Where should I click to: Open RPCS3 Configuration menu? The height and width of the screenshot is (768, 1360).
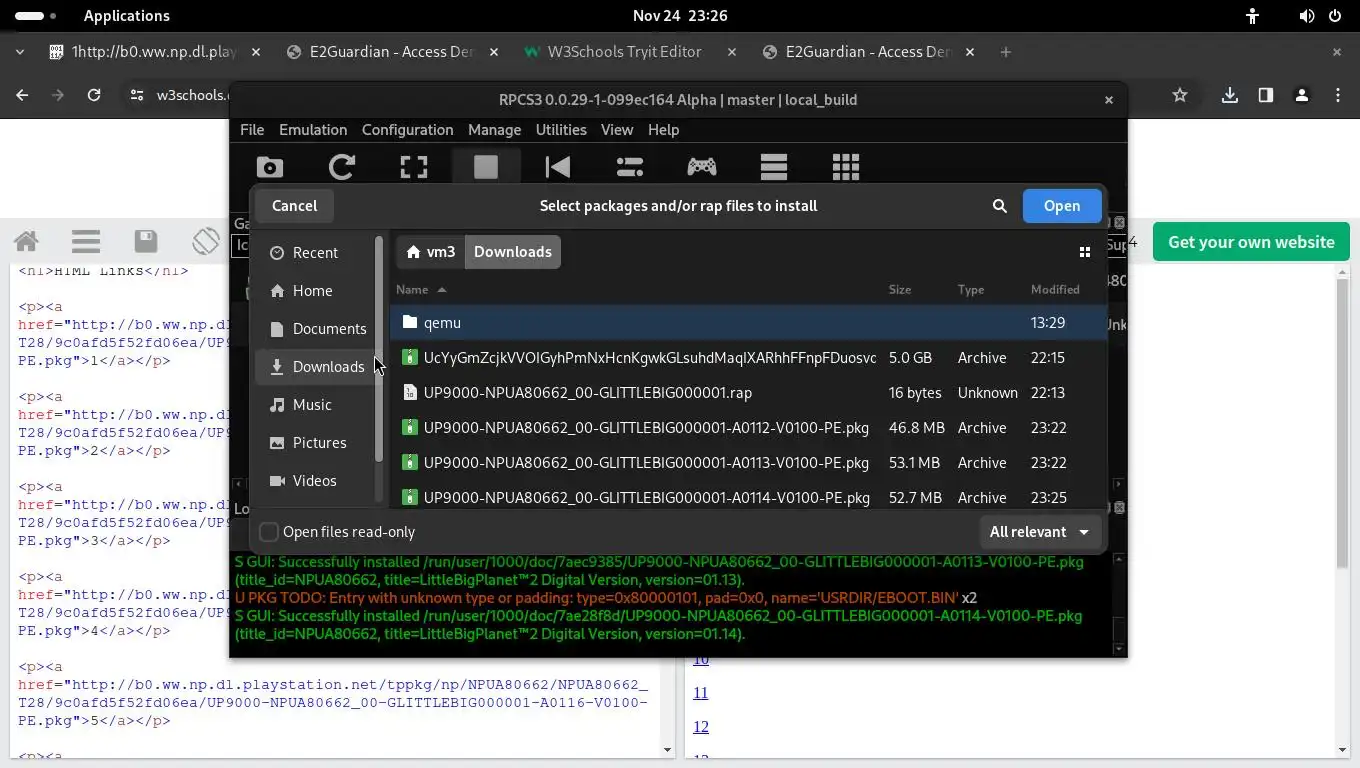click(407, 130)
